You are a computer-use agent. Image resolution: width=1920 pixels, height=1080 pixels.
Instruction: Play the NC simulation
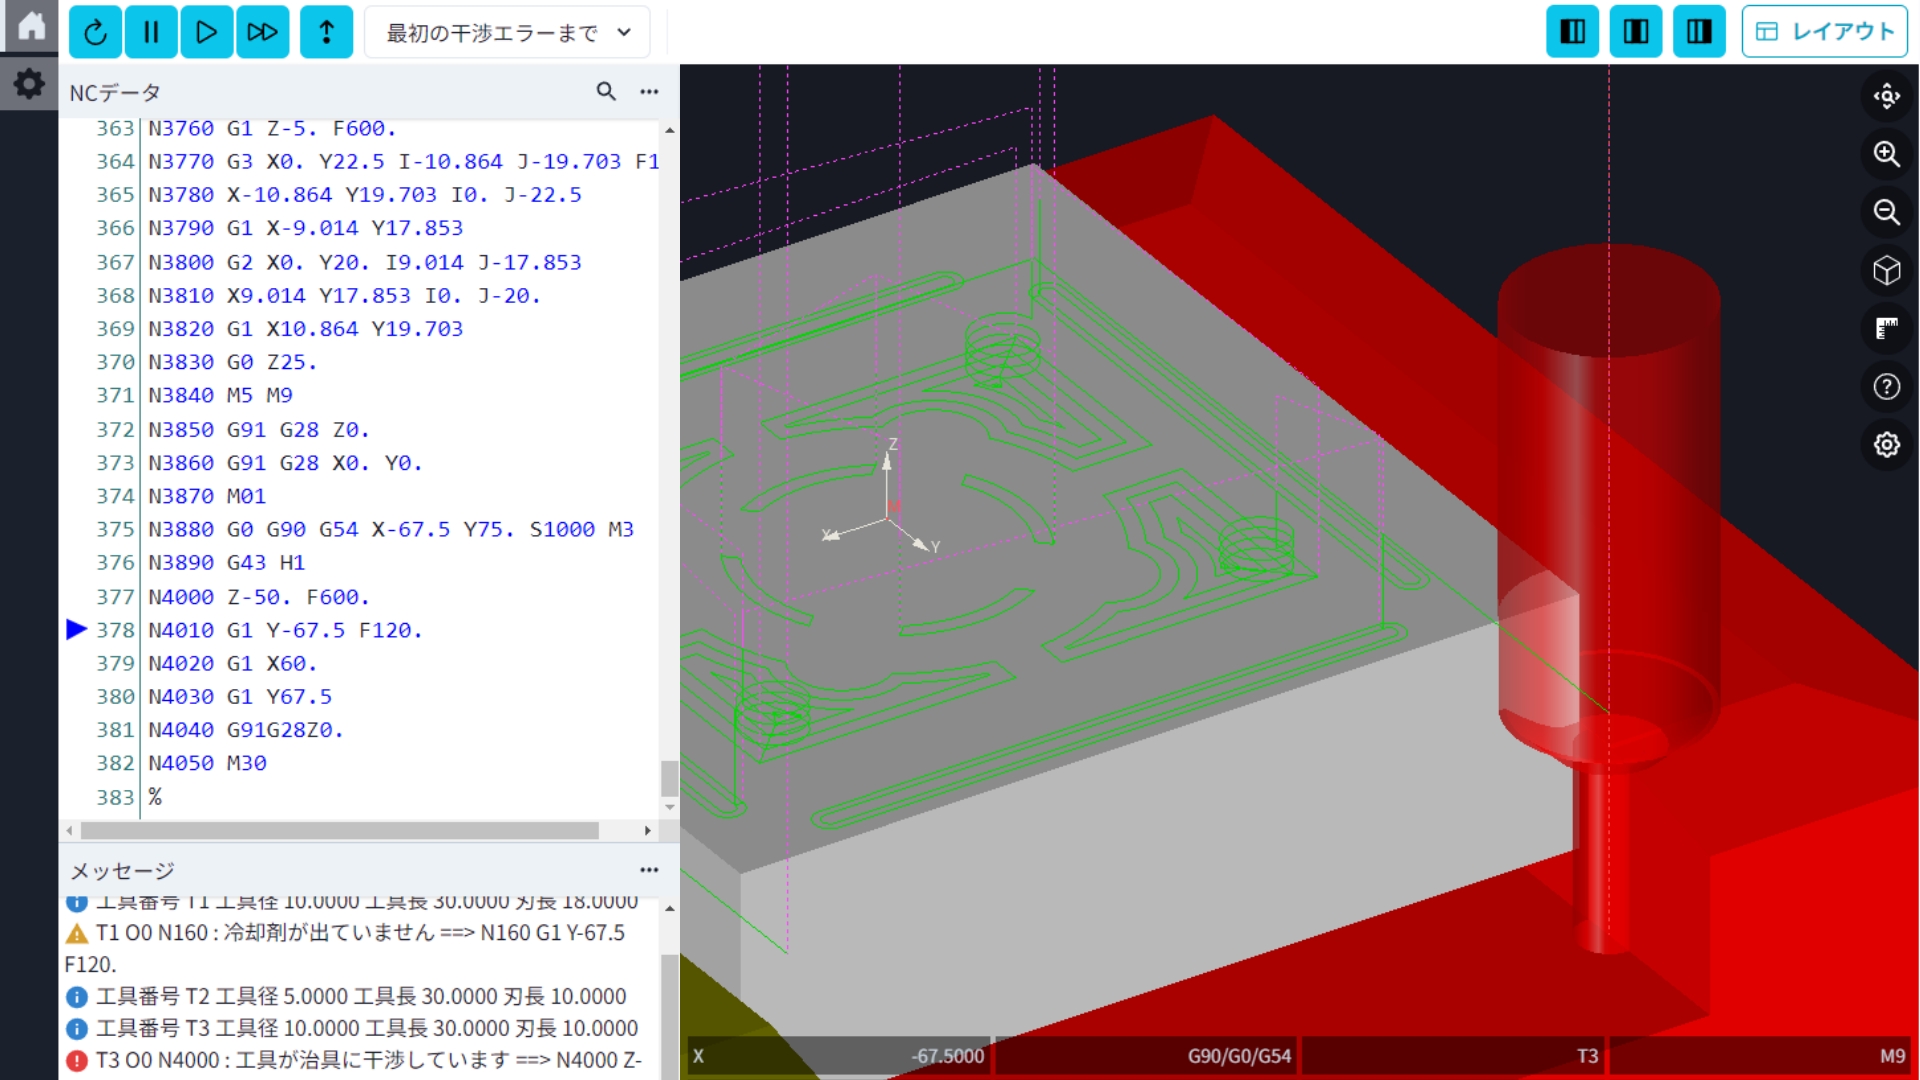[x=207, y=31]
